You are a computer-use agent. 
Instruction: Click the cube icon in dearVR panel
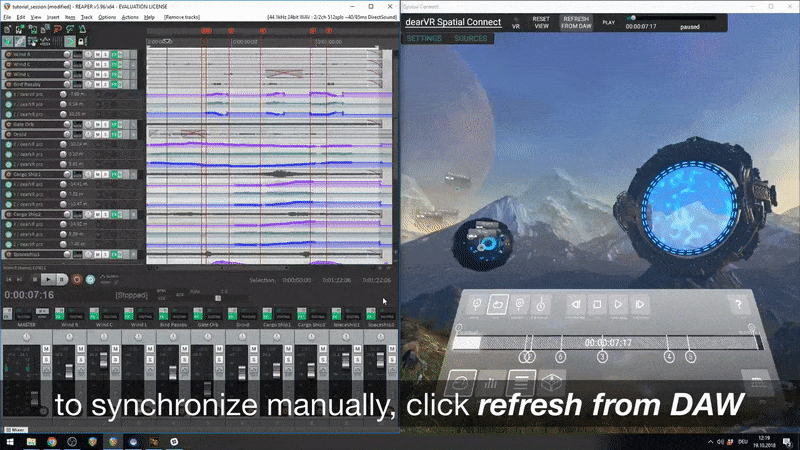coord(552,382)
